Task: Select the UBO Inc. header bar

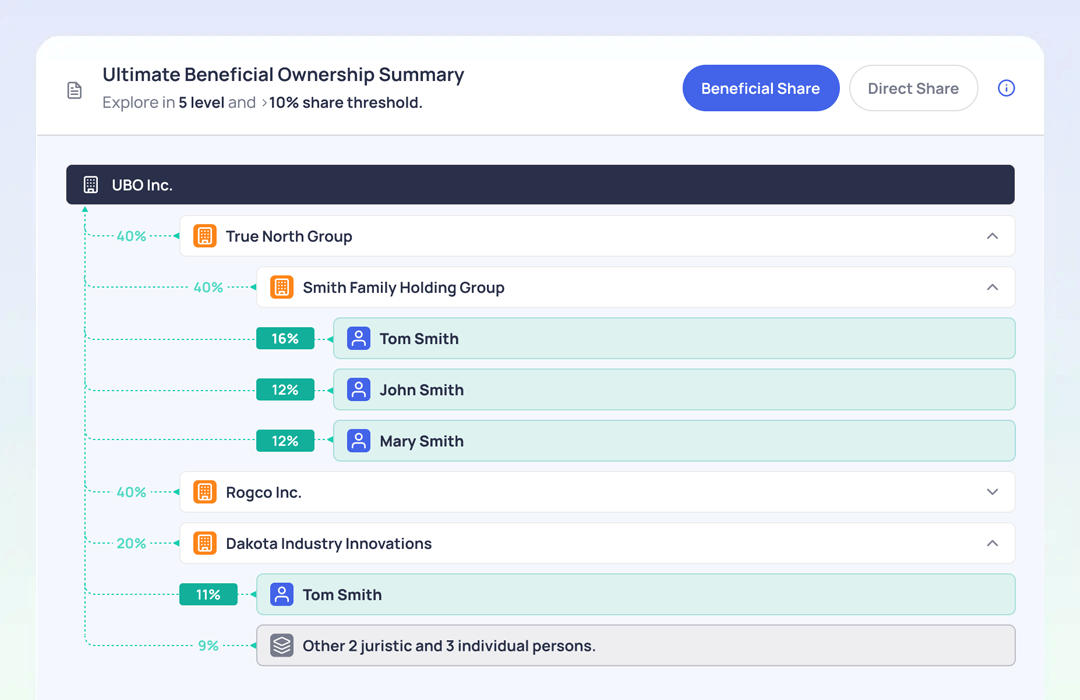Action: [x=540, y=184]
